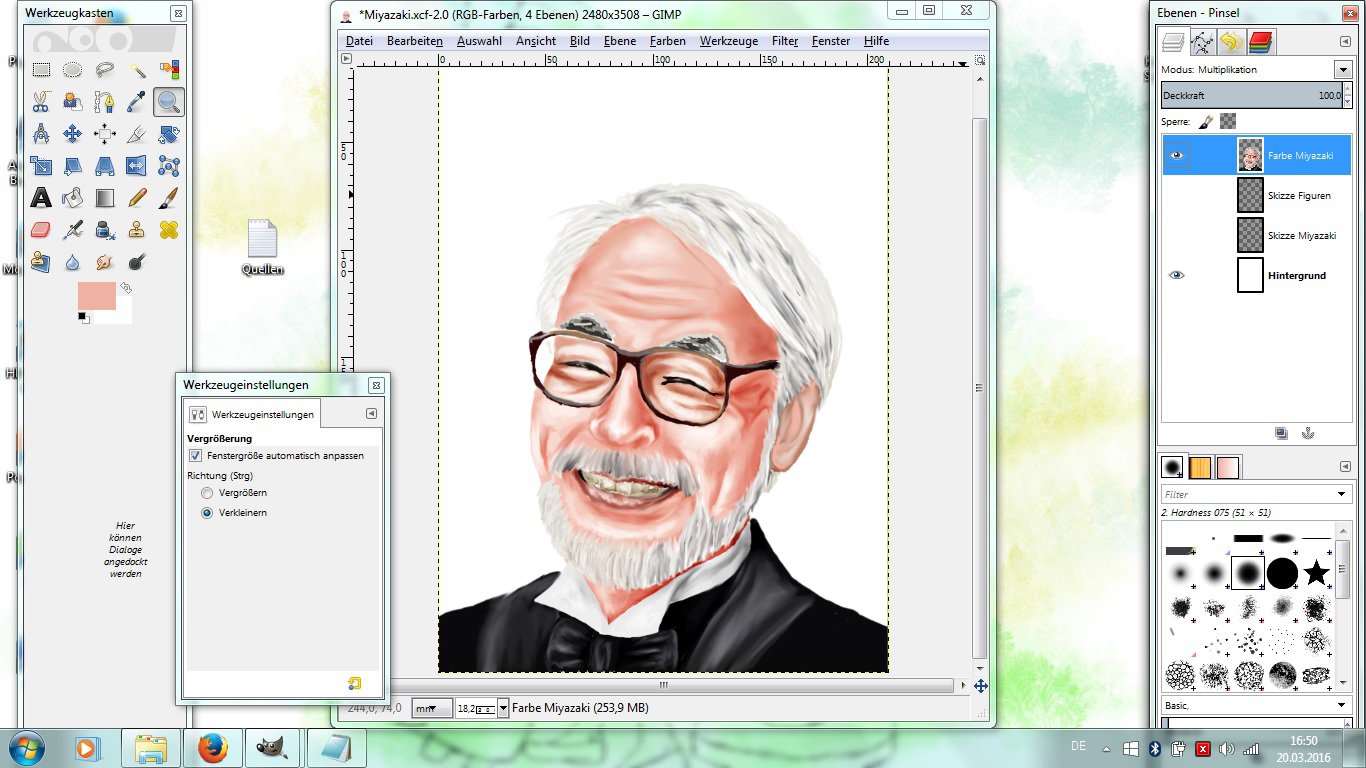Open the 'Farben' menu
The width and height of the screenshot is (1366, 768).
[668, 41]
